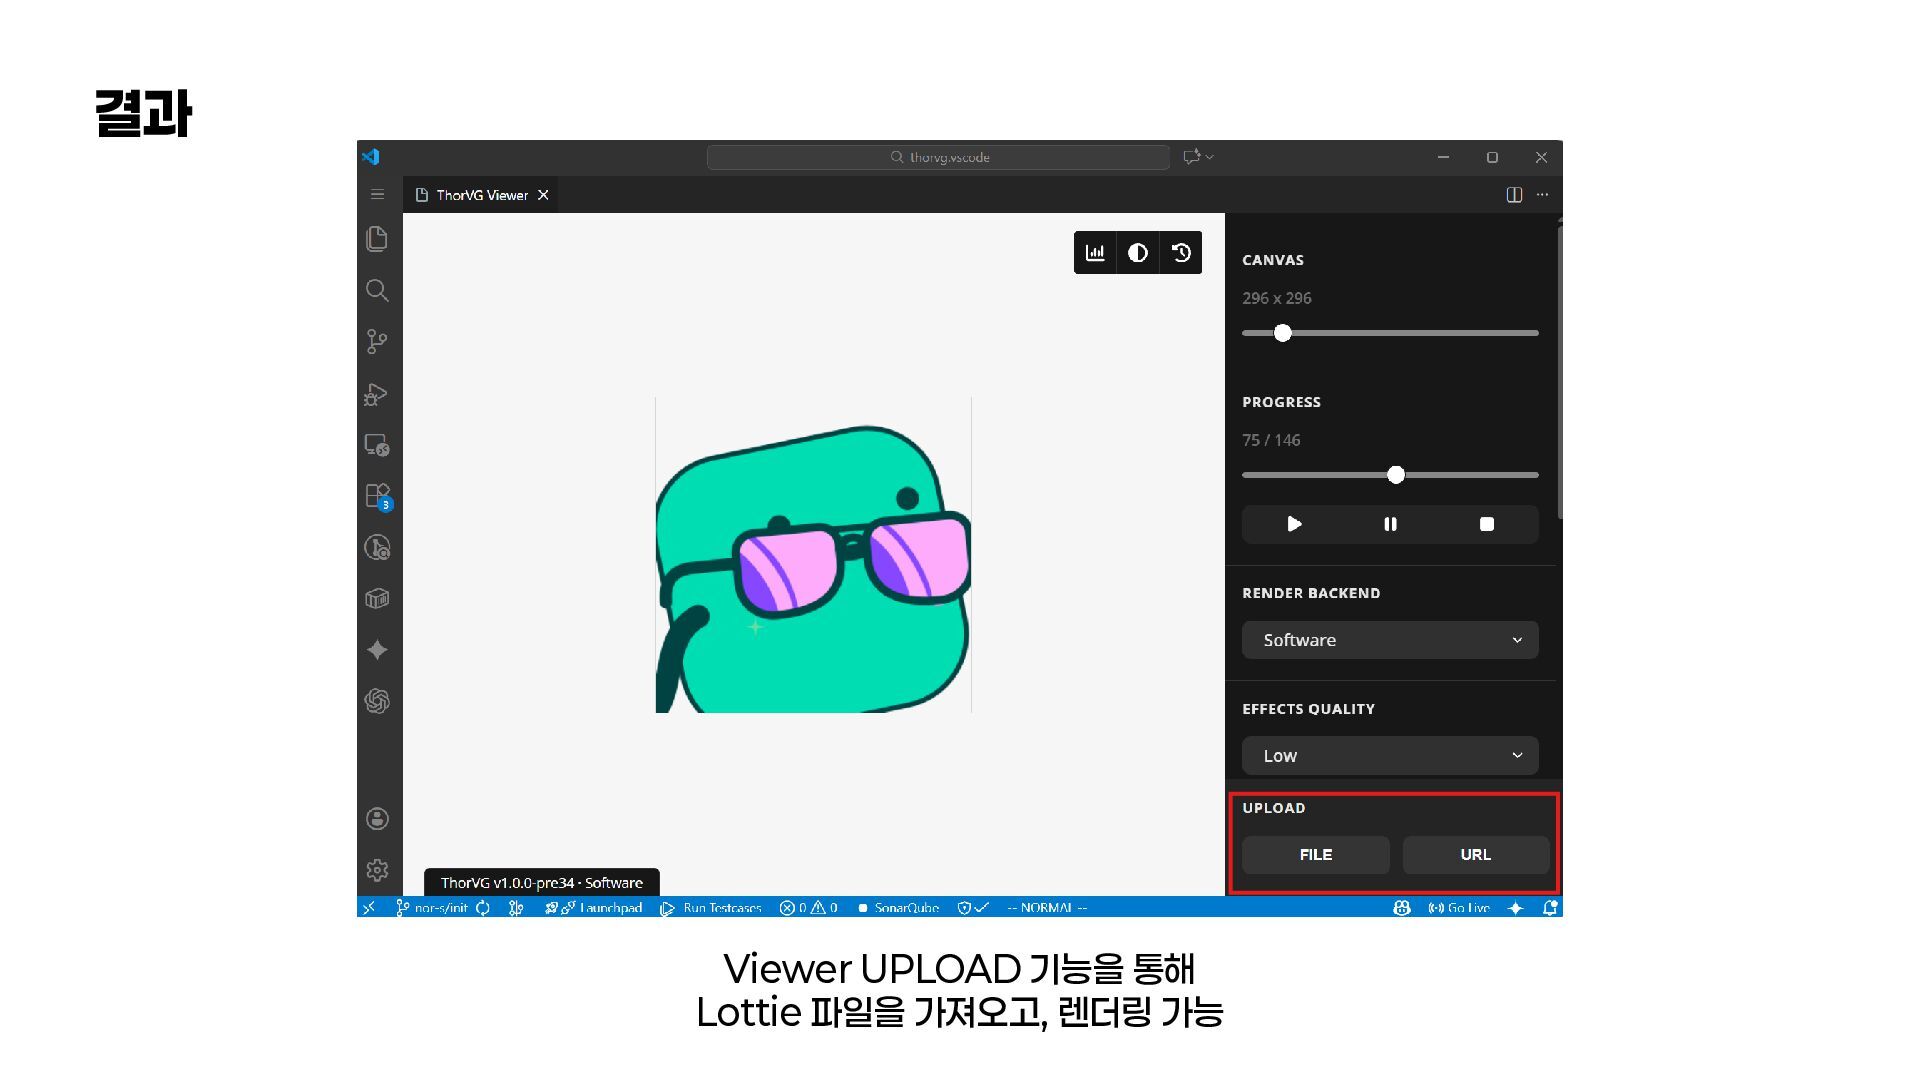The image size is (1920, 1080).
Task: Click the FILE upload button
Action: pyautogui.click(x=1315, y=855)
